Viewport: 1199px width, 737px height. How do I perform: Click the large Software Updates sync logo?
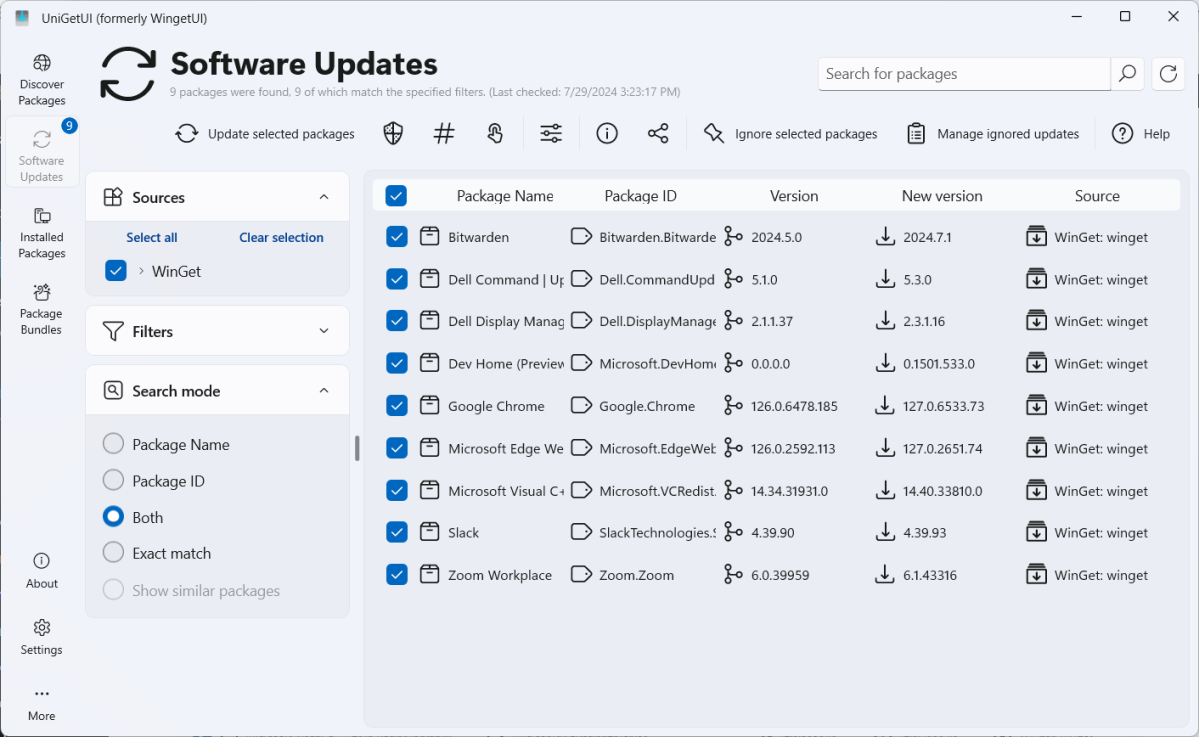point(128,73)
